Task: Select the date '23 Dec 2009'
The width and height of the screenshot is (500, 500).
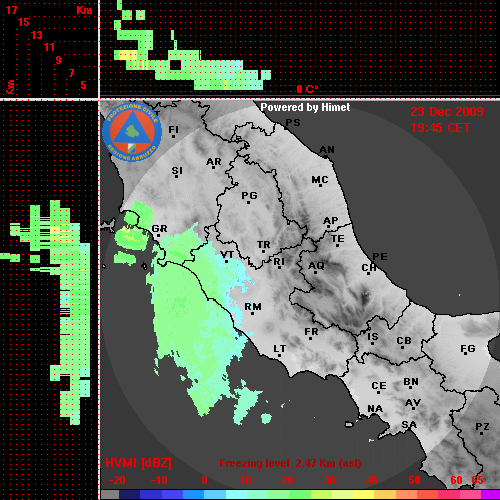Action: coord(447,112)
